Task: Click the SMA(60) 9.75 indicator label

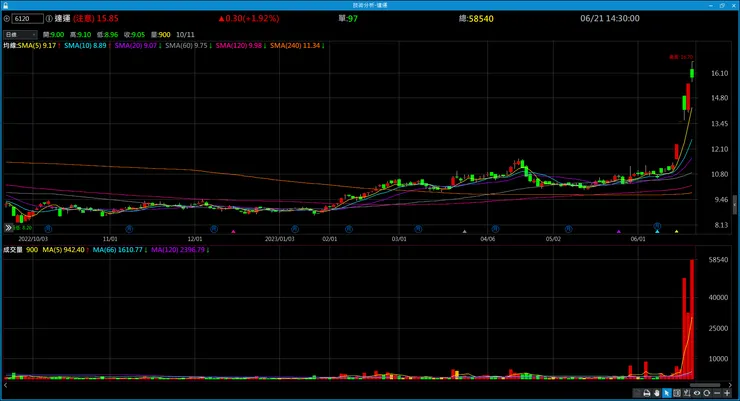Action: tap(188, 46)
